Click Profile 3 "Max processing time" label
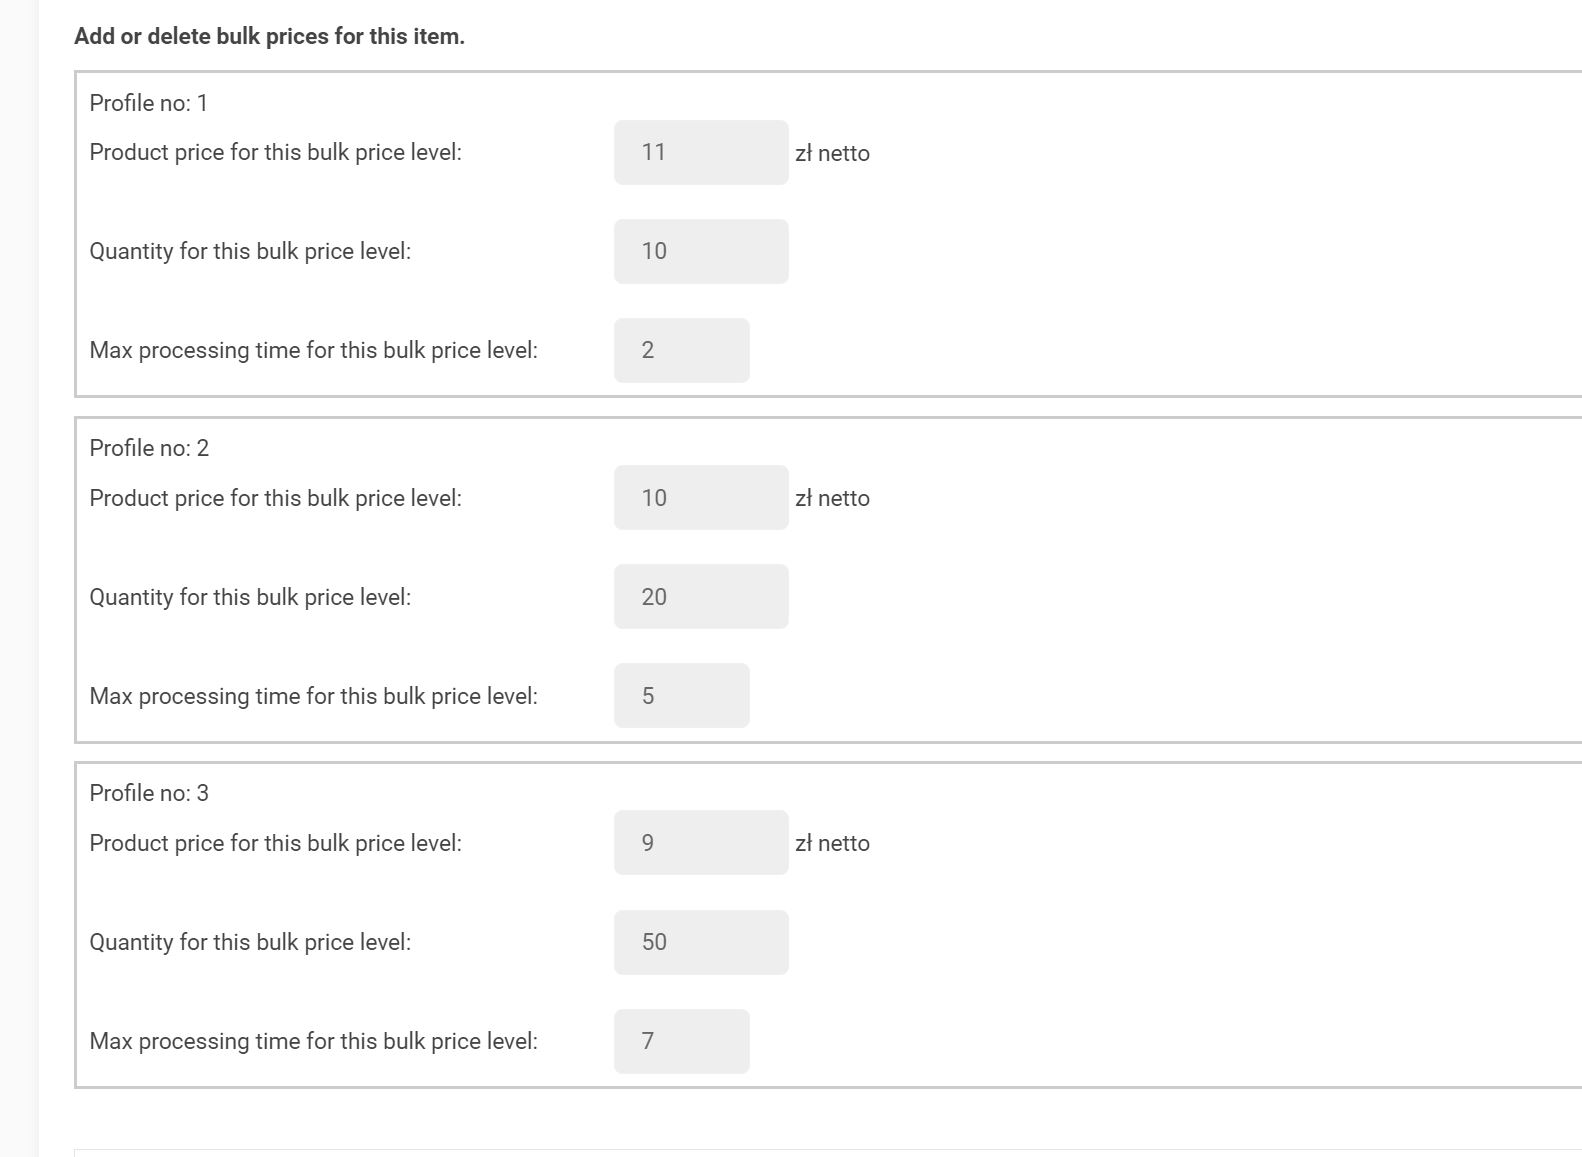This screenshot has height=1157, width=1582. (313, 1041)
